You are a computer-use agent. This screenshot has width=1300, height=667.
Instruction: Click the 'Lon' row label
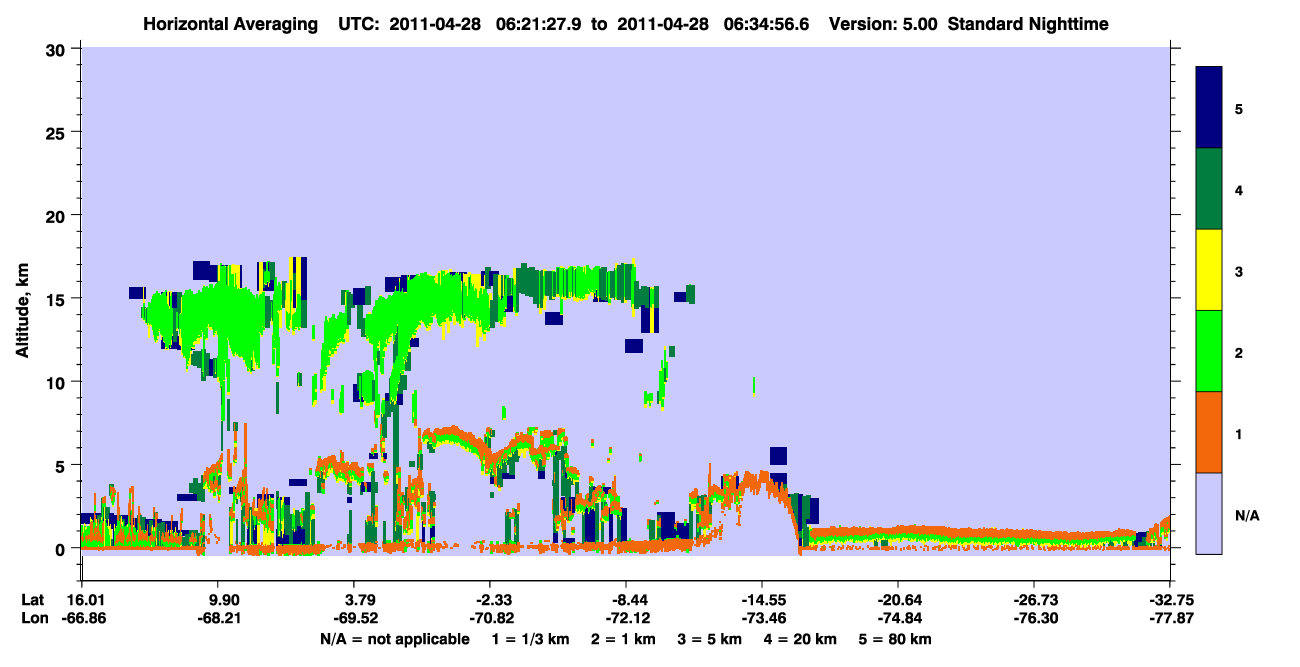pos(34,618)
